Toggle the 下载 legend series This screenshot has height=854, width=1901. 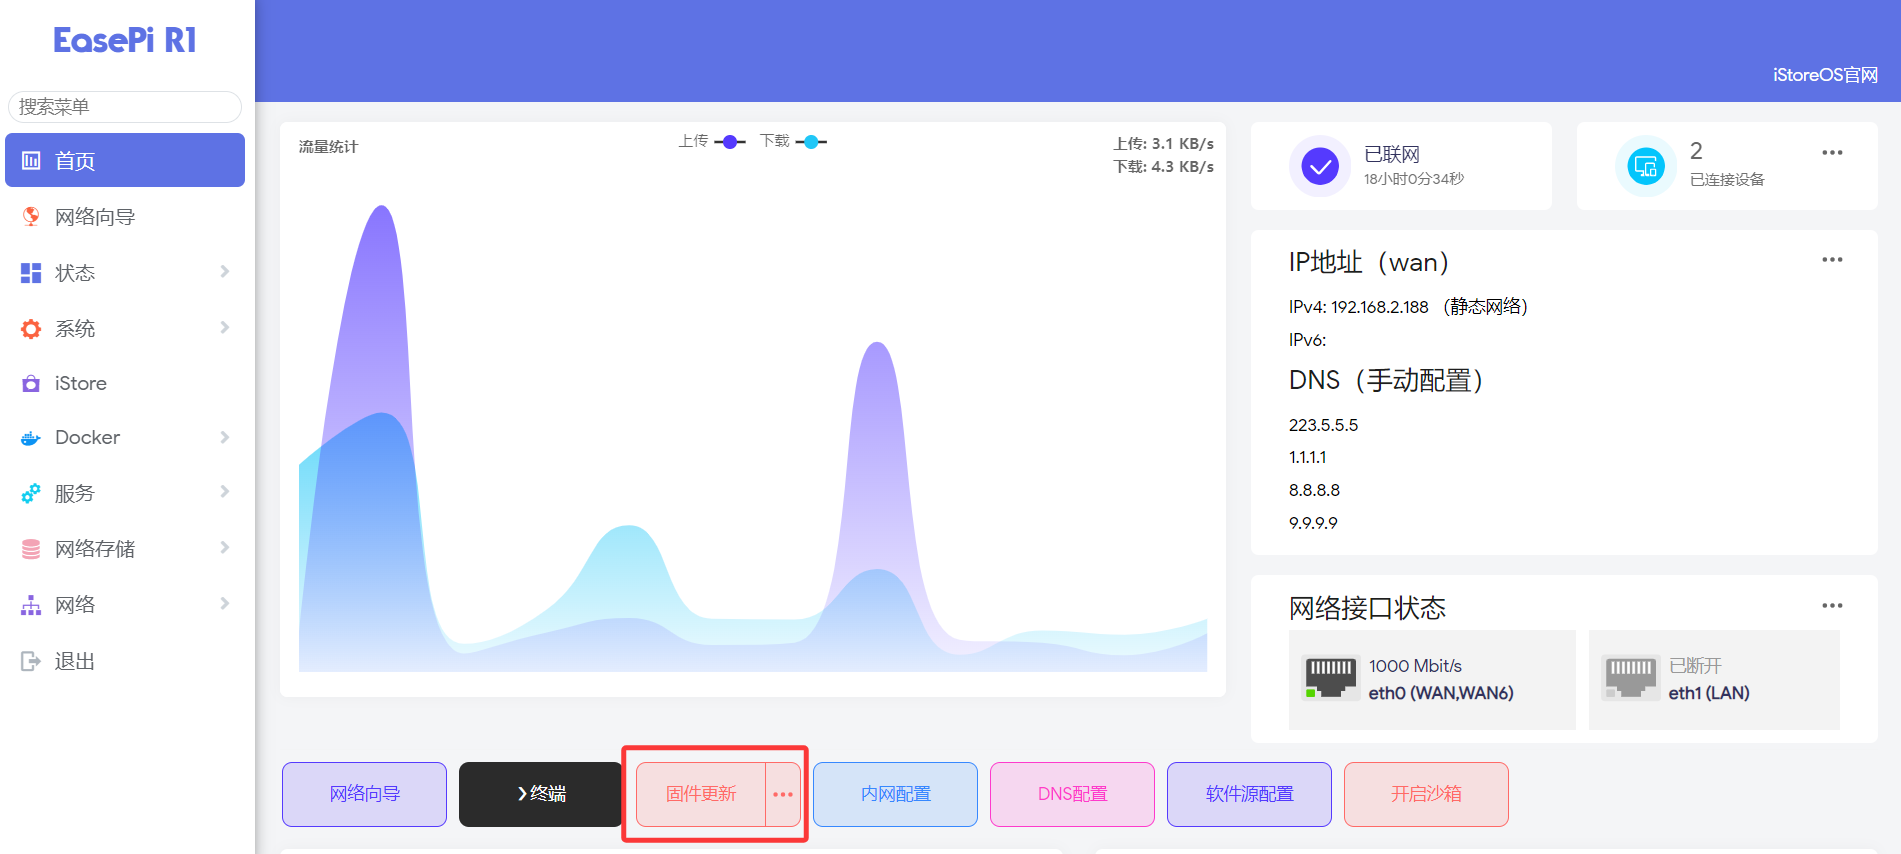pos(793,142)
